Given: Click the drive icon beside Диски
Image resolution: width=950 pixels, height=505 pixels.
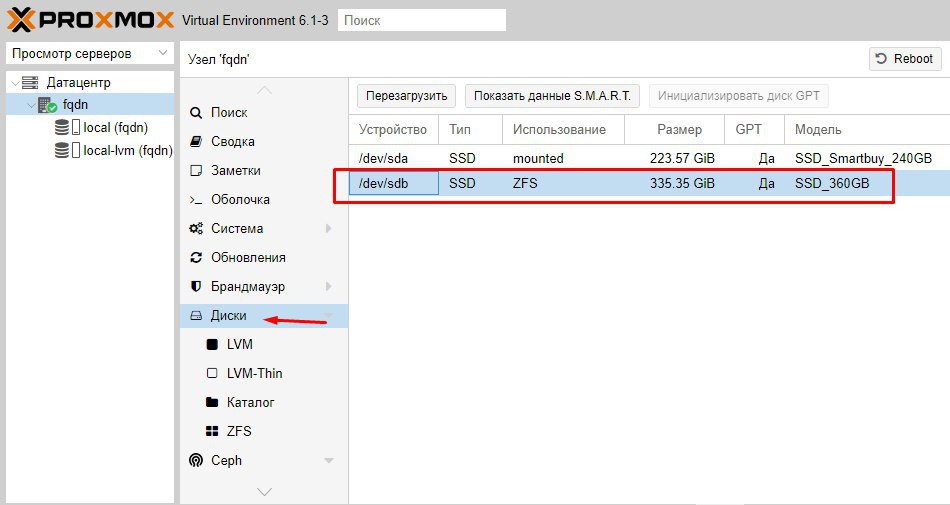Looking at the screenshot, I should click(x=196, y=316).
